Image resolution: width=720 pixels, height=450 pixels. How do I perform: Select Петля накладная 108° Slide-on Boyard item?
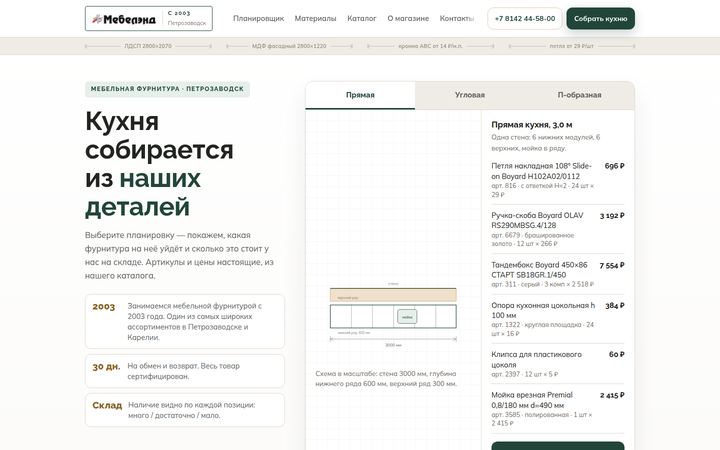(x=557, y=181)
